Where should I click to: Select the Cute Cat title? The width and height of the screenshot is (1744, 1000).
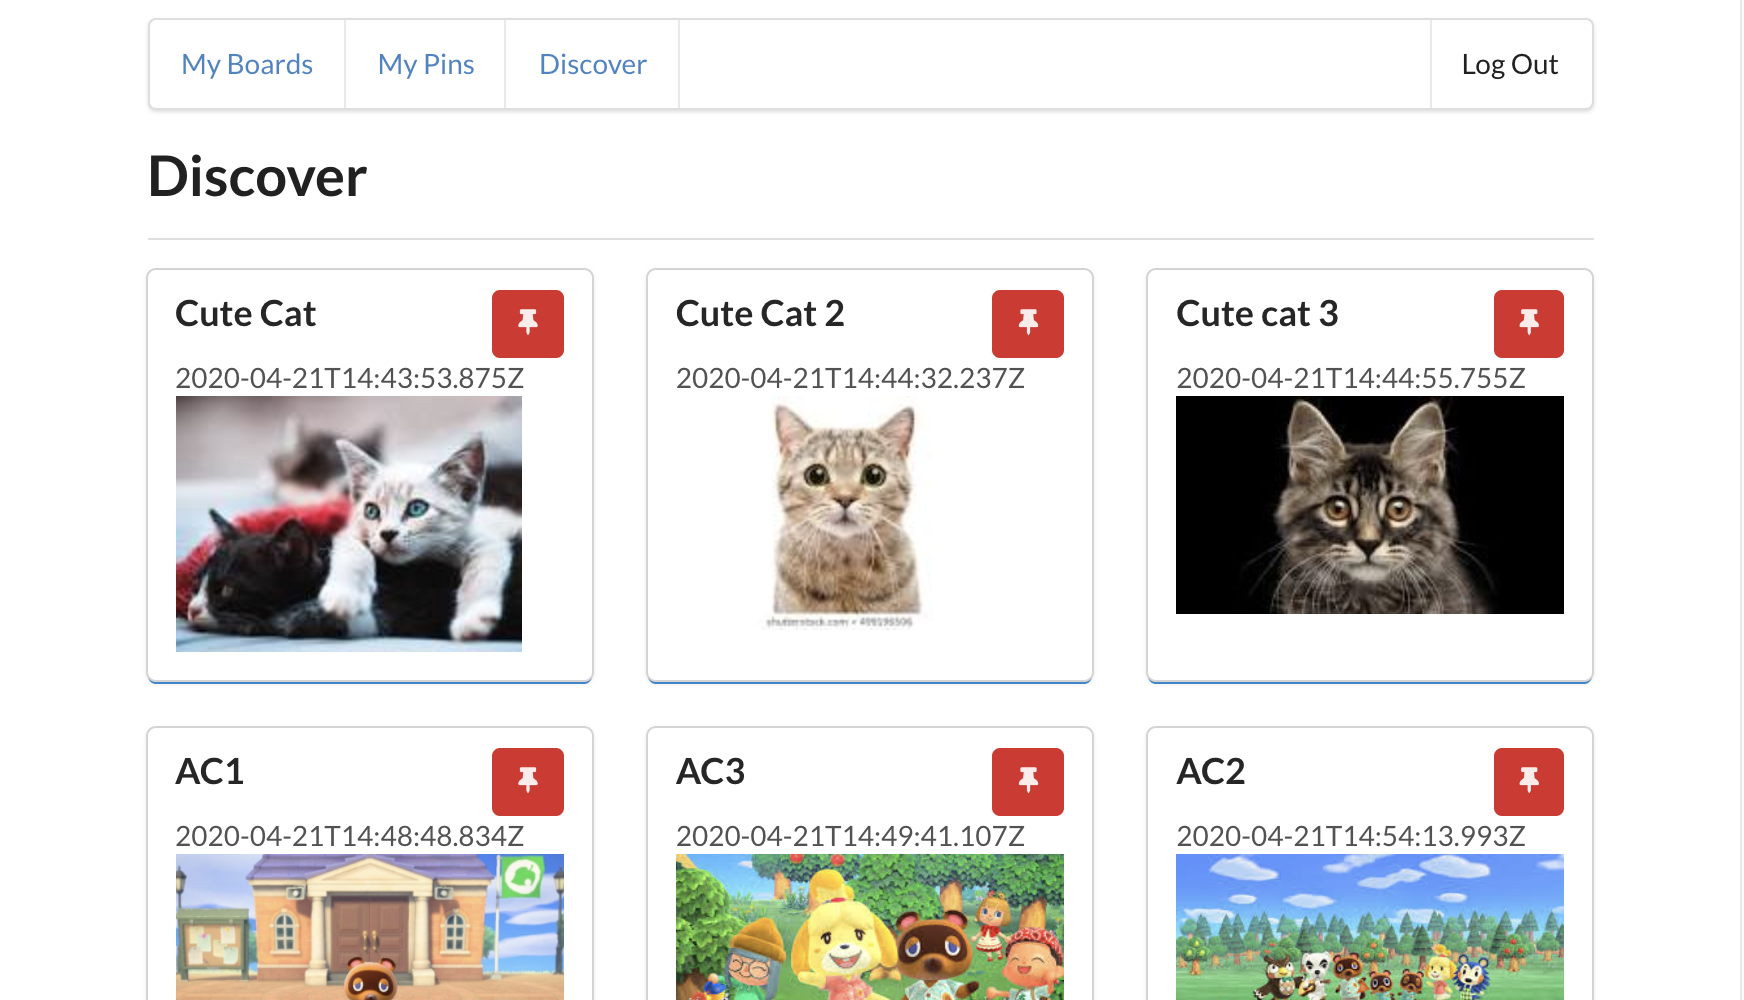246,314
